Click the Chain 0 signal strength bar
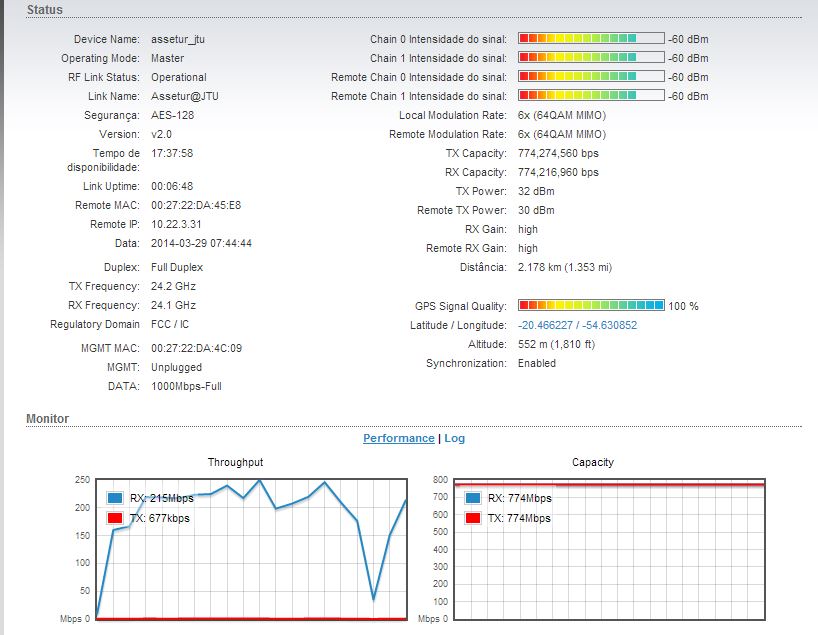 (x=591, y=38)
